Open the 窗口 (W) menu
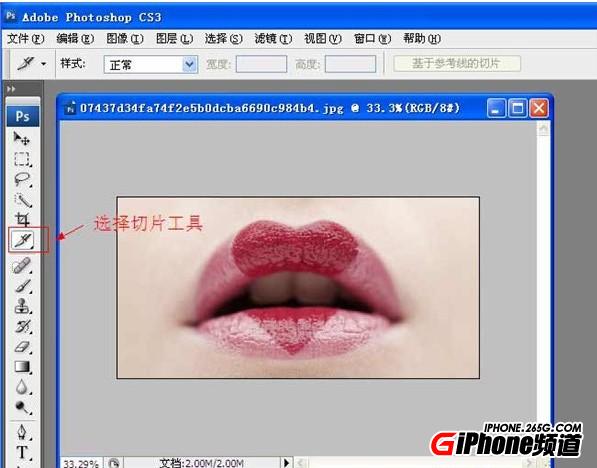 click(x=372, y=38)
